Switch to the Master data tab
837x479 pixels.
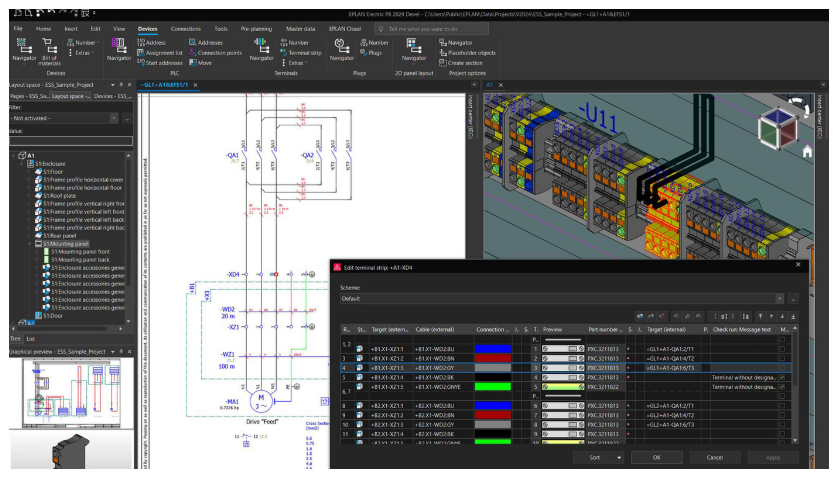(299, 29)
